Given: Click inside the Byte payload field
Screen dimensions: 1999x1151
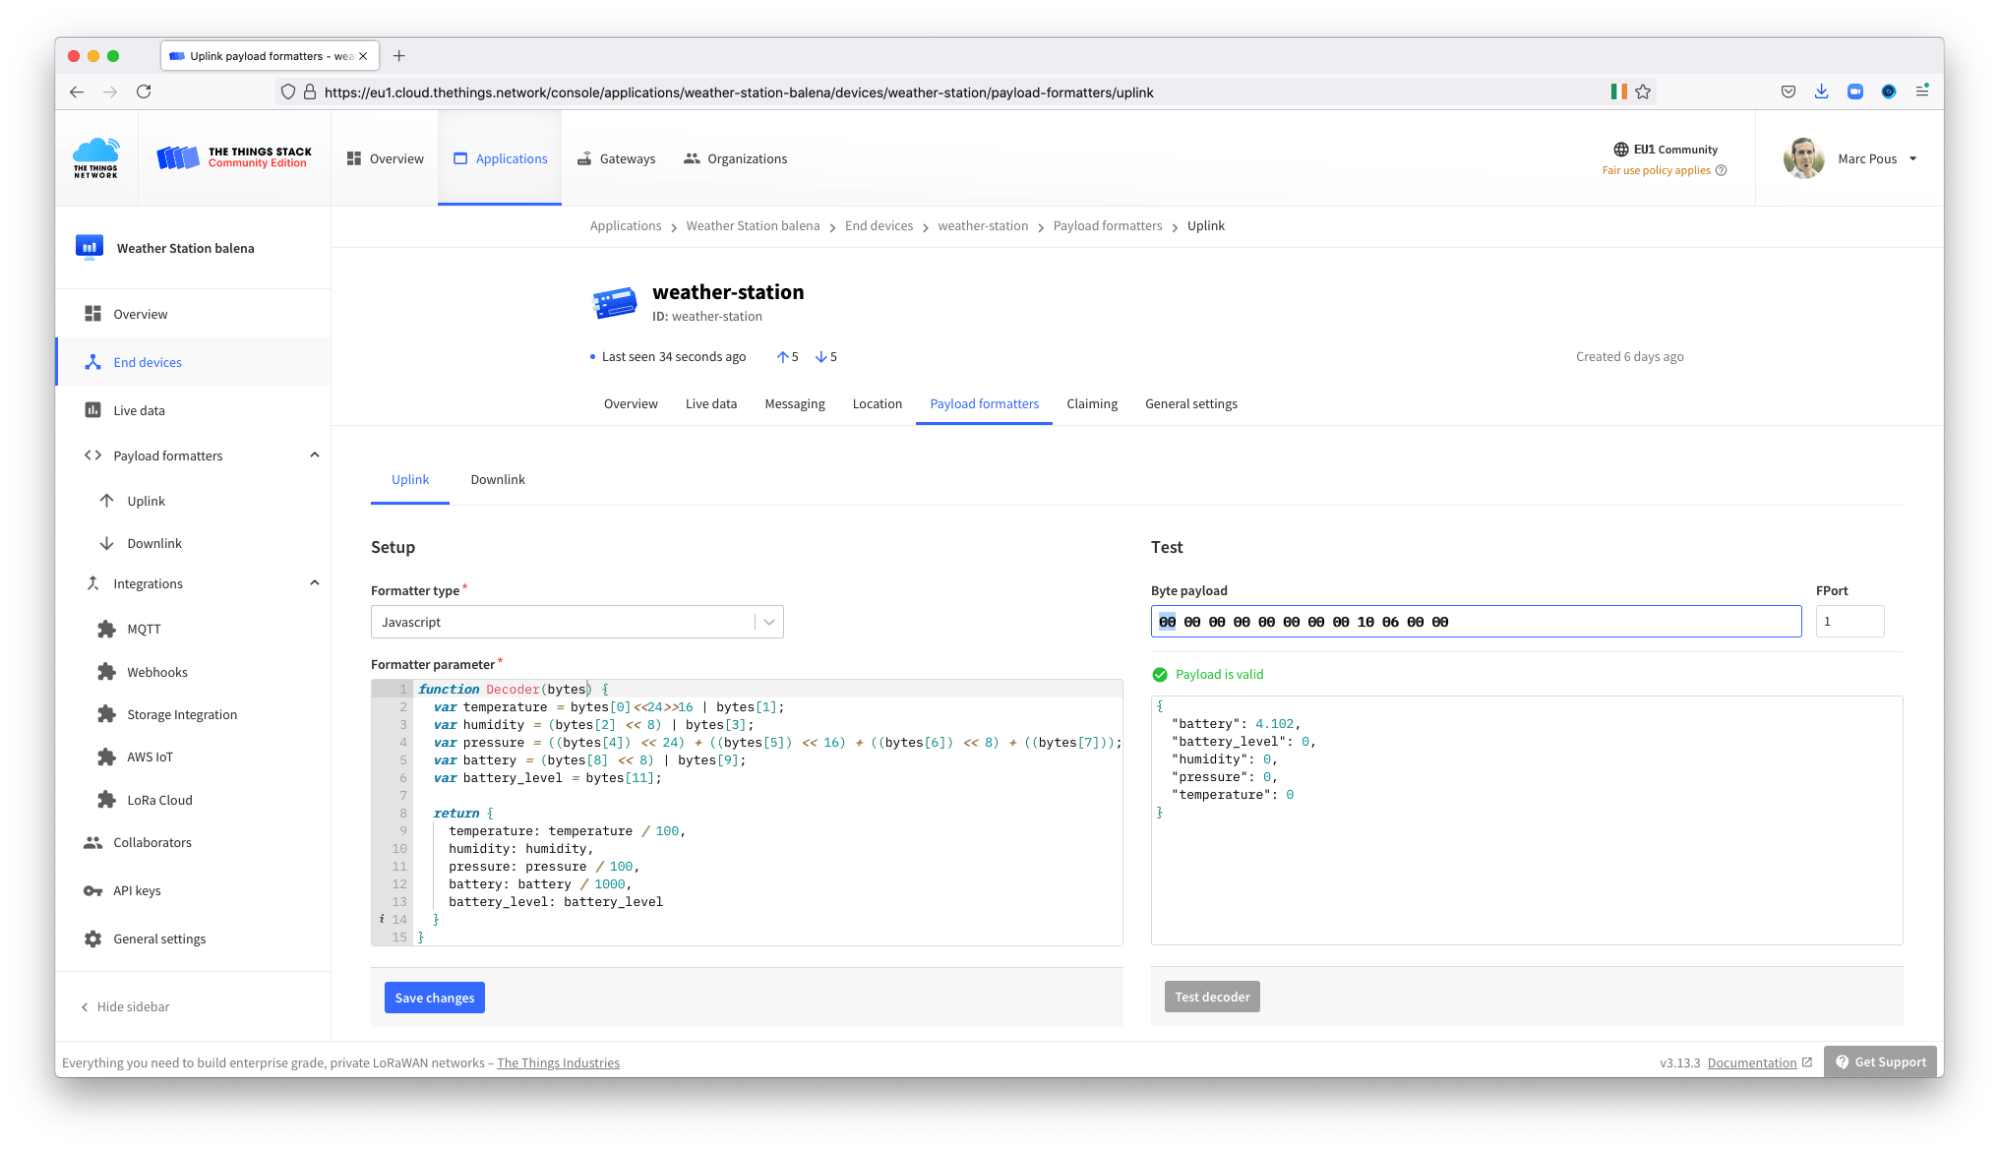Looking at the screenshot, I should point(1474,621).
